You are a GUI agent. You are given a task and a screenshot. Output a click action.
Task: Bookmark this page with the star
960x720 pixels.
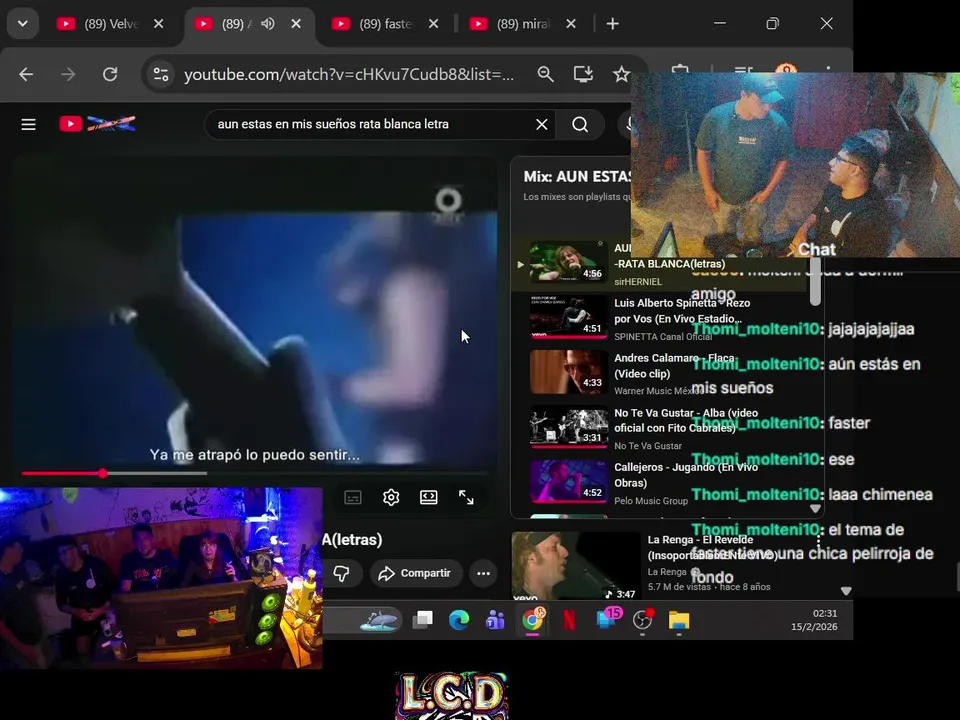click(621, 75)
